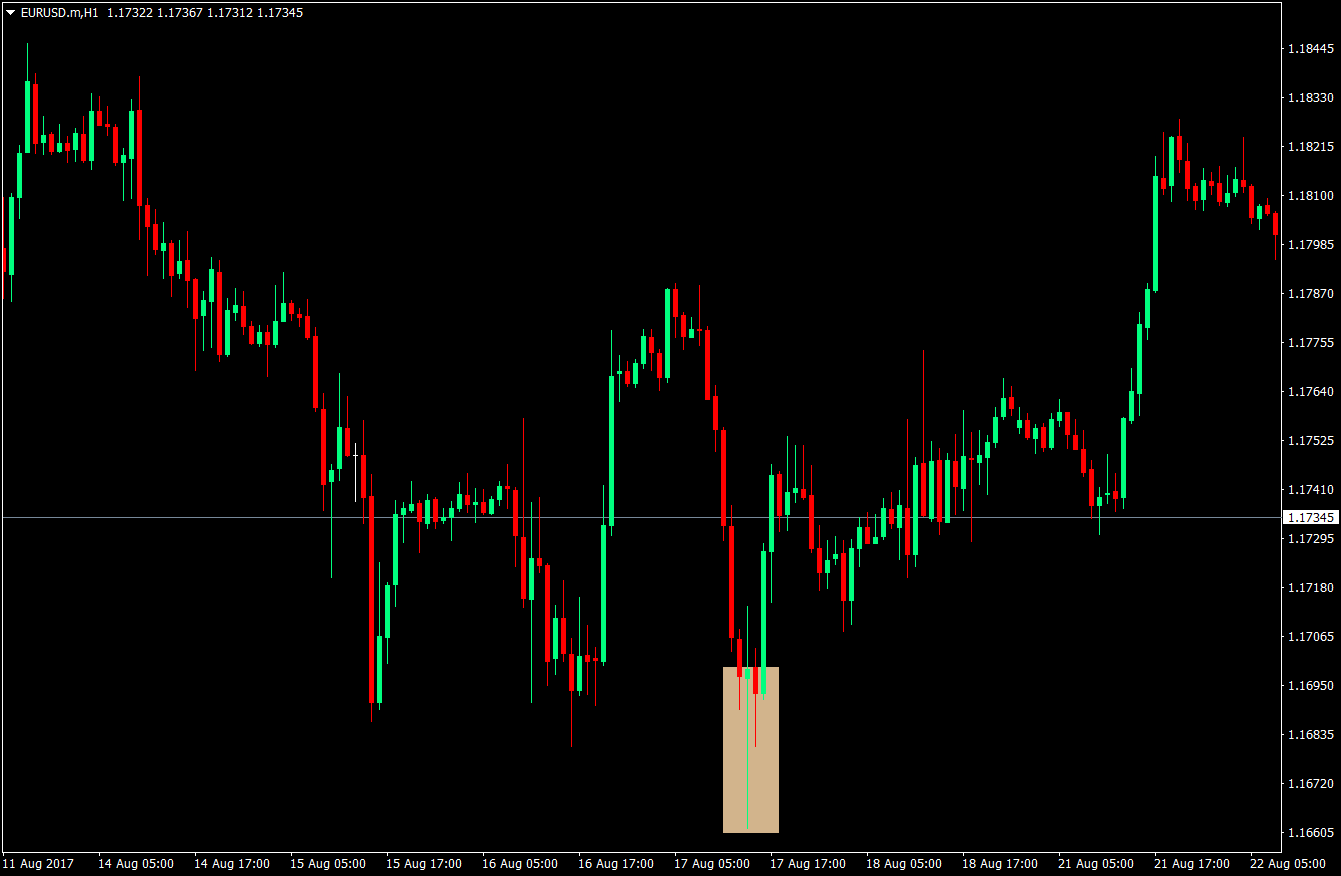Click the 1.18445 price axis label

pyautogui.click(x=1309, y=46)
